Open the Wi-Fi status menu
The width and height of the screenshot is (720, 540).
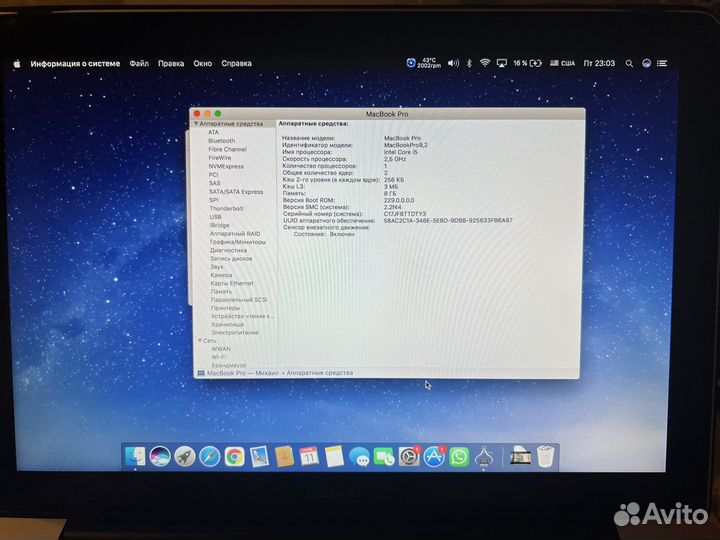484,63
